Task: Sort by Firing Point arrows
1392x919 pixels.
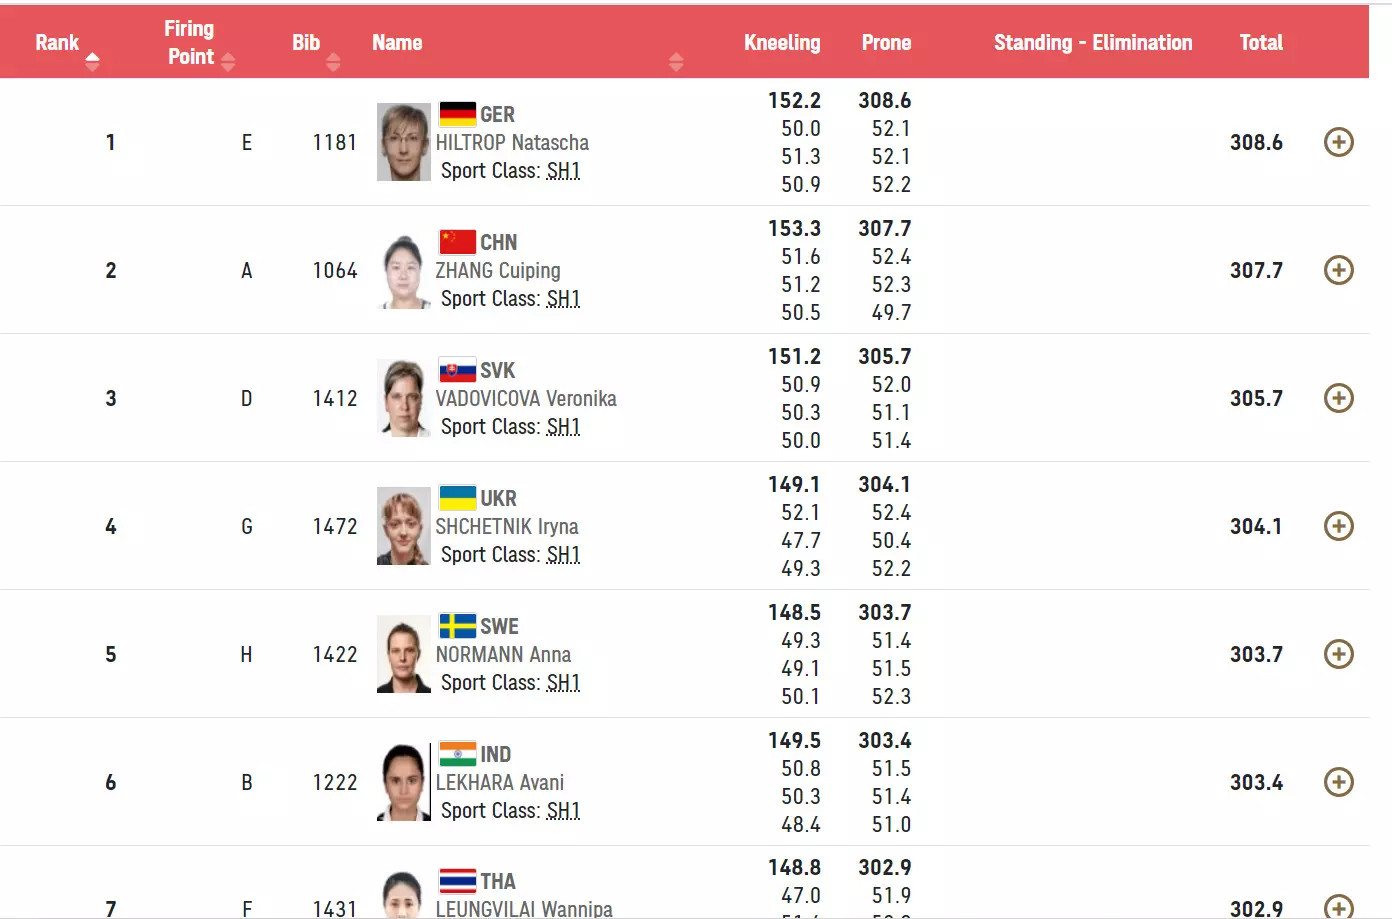Action: pyautogui.click(x=228, y=62)
